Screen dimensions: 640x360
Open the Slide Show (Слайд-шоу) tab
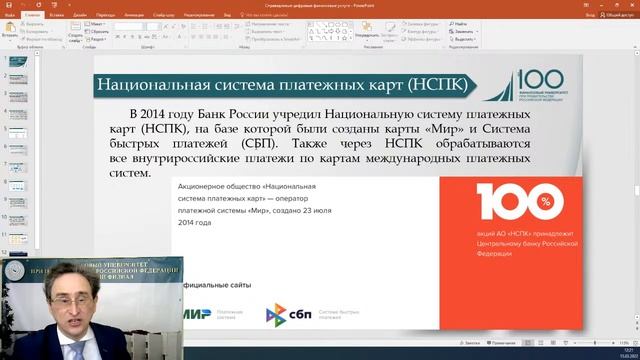(x=164, y=15)
